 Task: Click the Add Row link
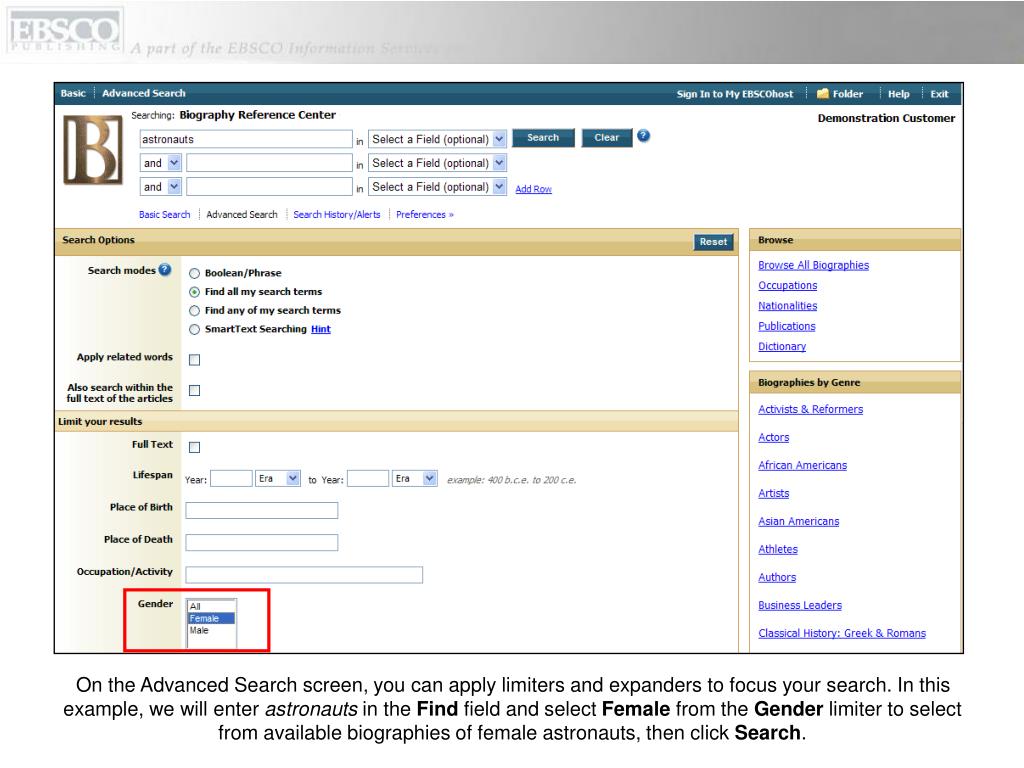click(534, 189)
